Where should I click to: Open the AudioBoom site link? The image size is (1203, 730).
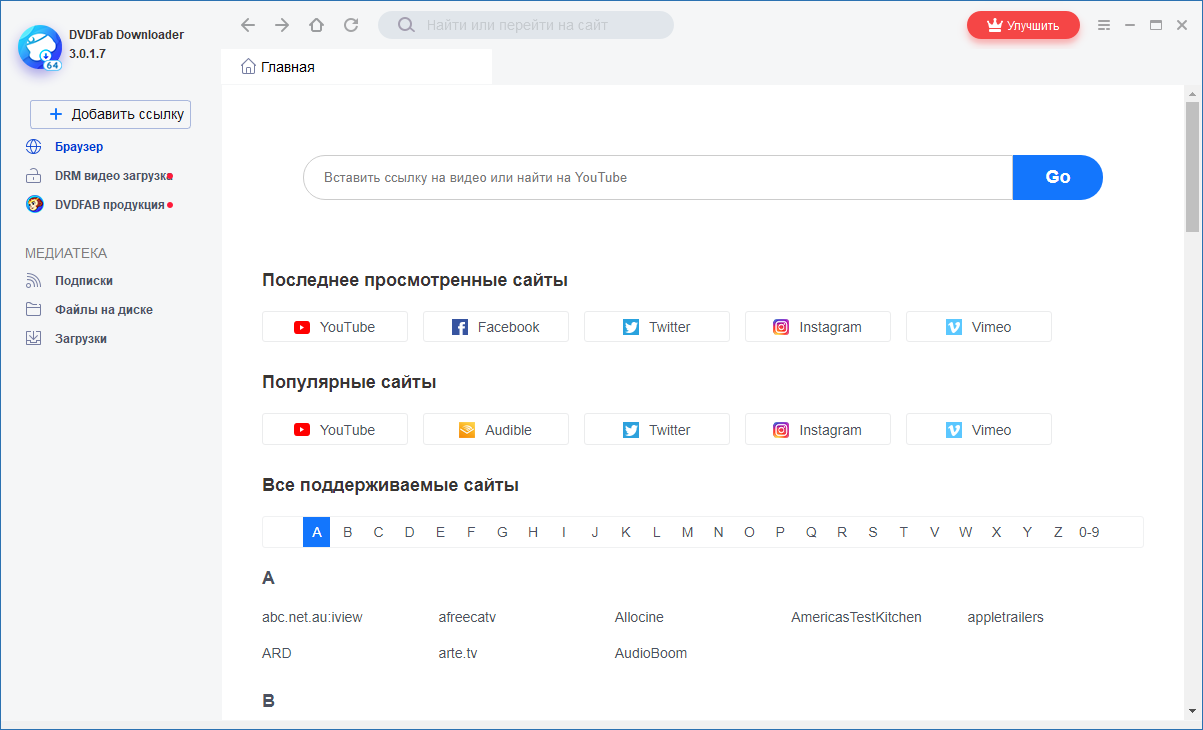tap(651, 653)
